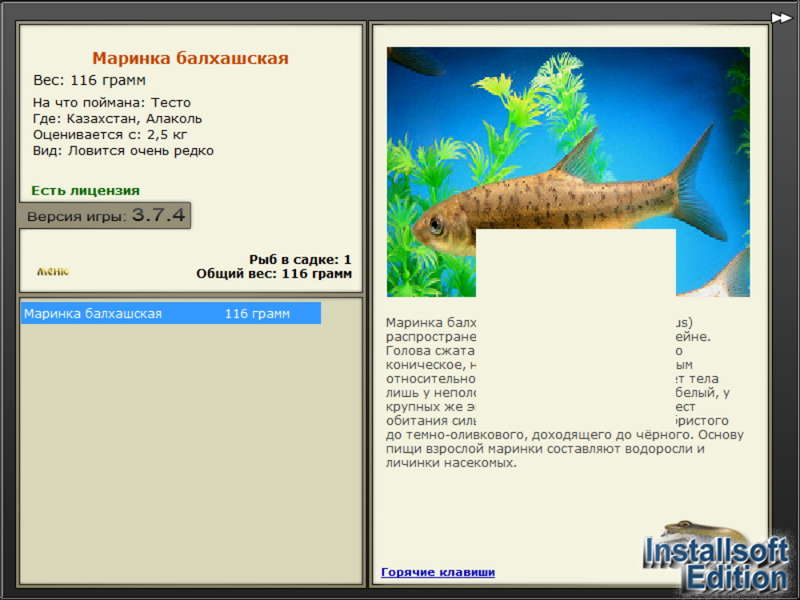Click the Маринка балхашская orange title
This screenshot has height=600, width=800.
click(x=190, y=58)
